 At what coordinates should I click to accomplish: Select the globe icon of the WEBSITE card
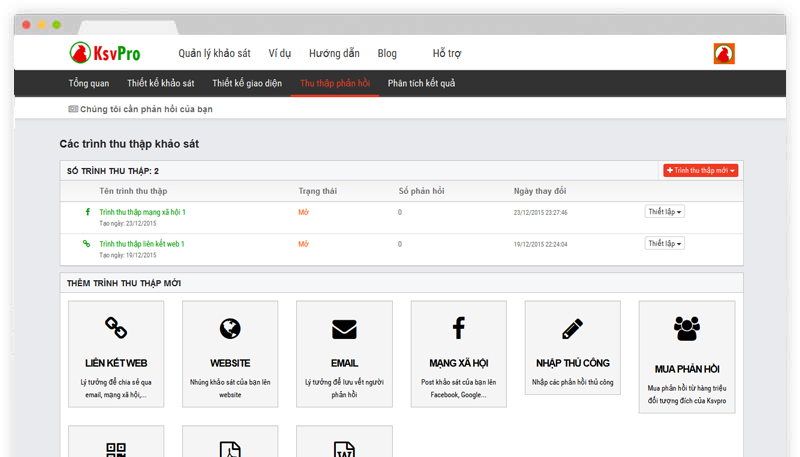[230, 328]
